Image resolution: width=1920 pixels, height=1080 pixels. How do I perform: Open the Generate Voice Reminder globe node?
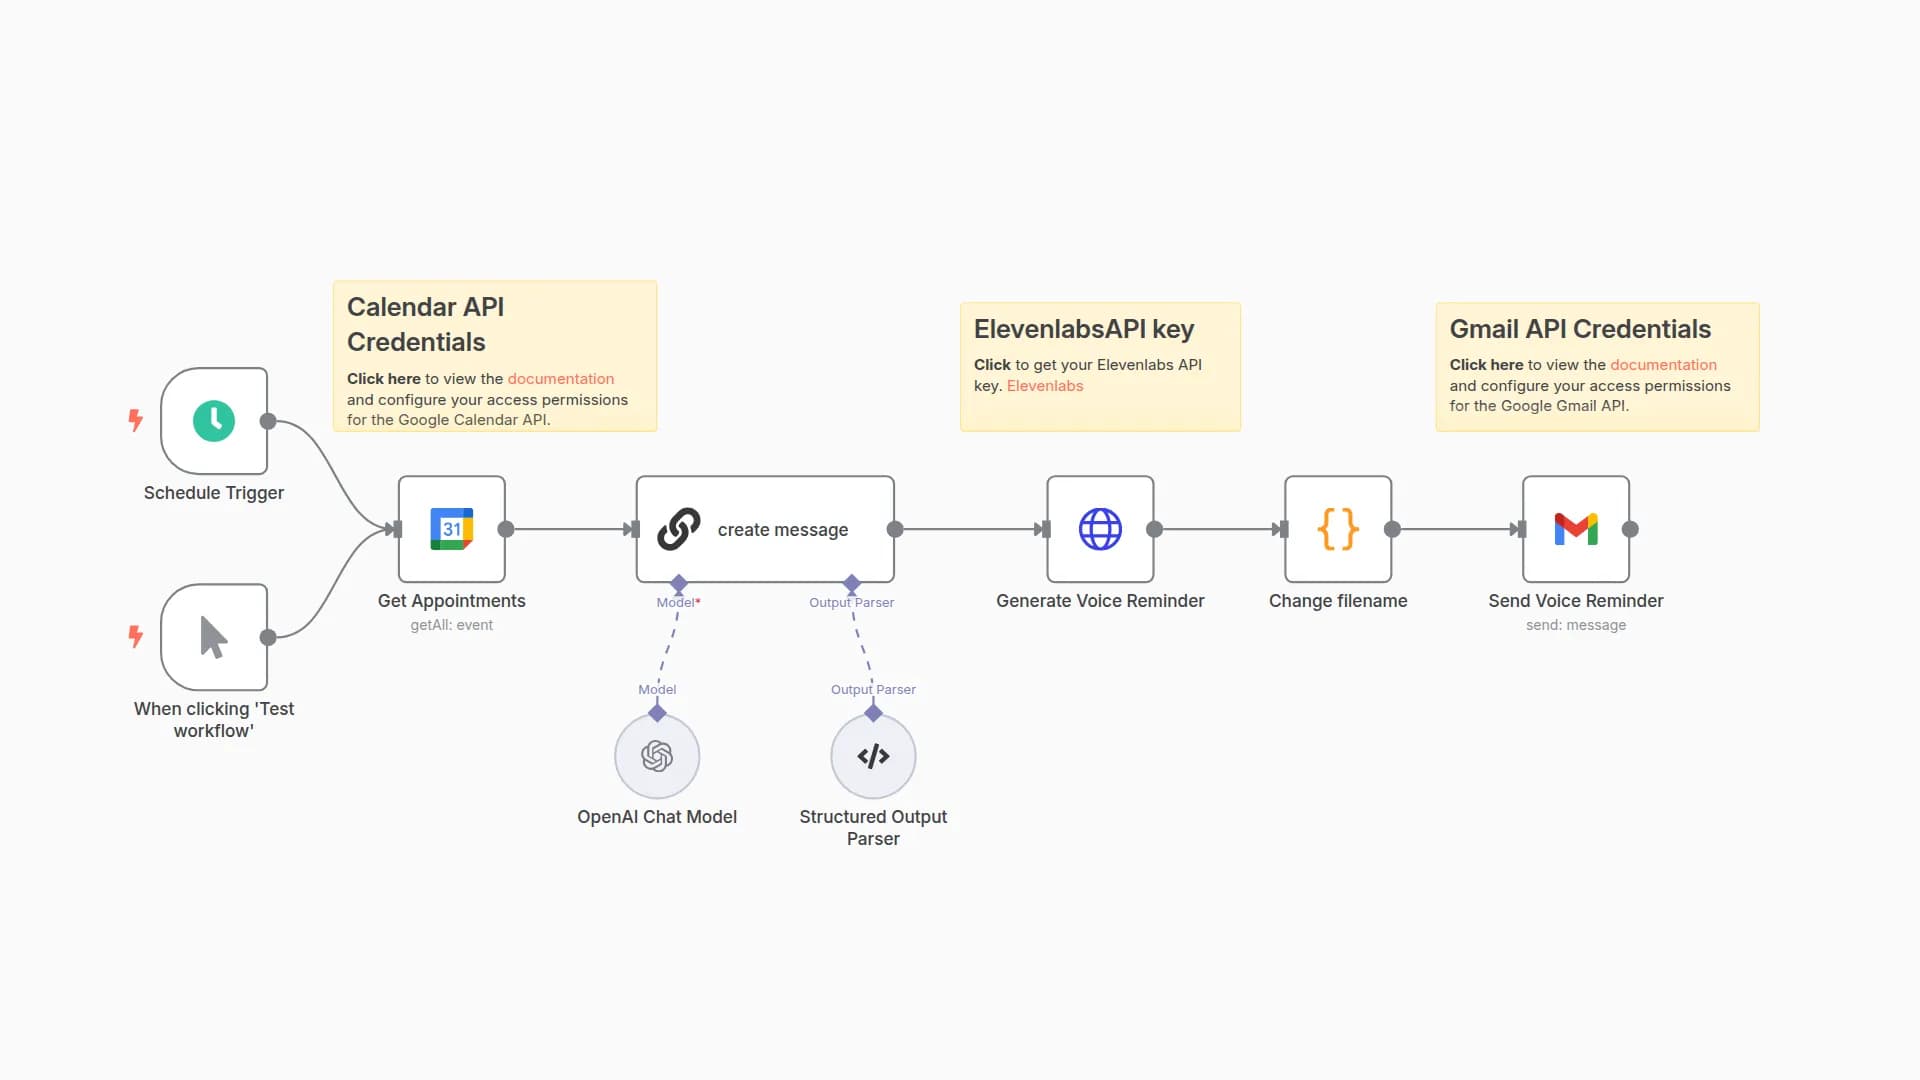[x=1100, y=529]
